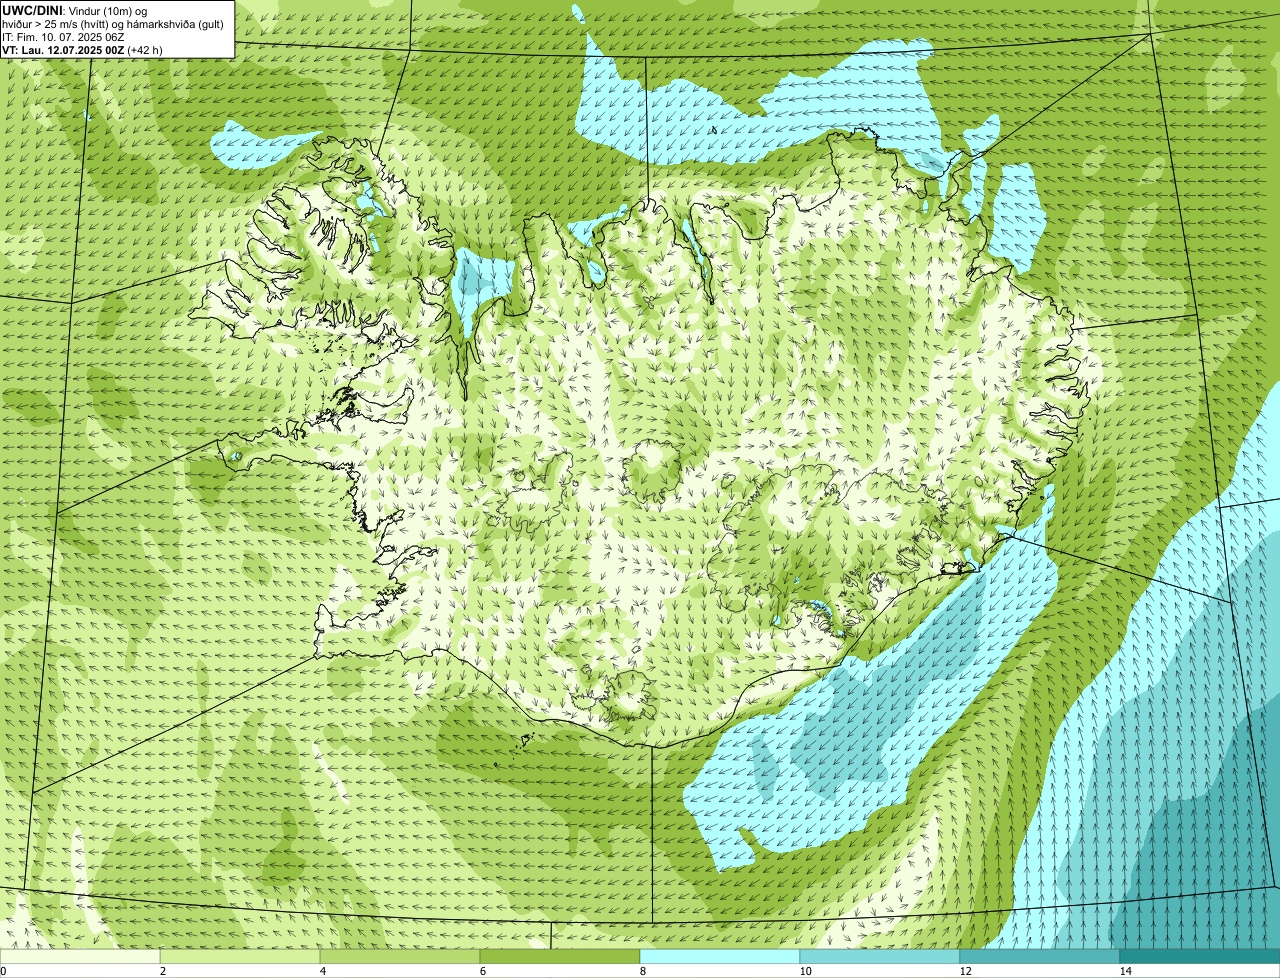This screenshot has width=1280, height=978.
Task: Click the '10' label on the color scale
Action: (805, 971)
